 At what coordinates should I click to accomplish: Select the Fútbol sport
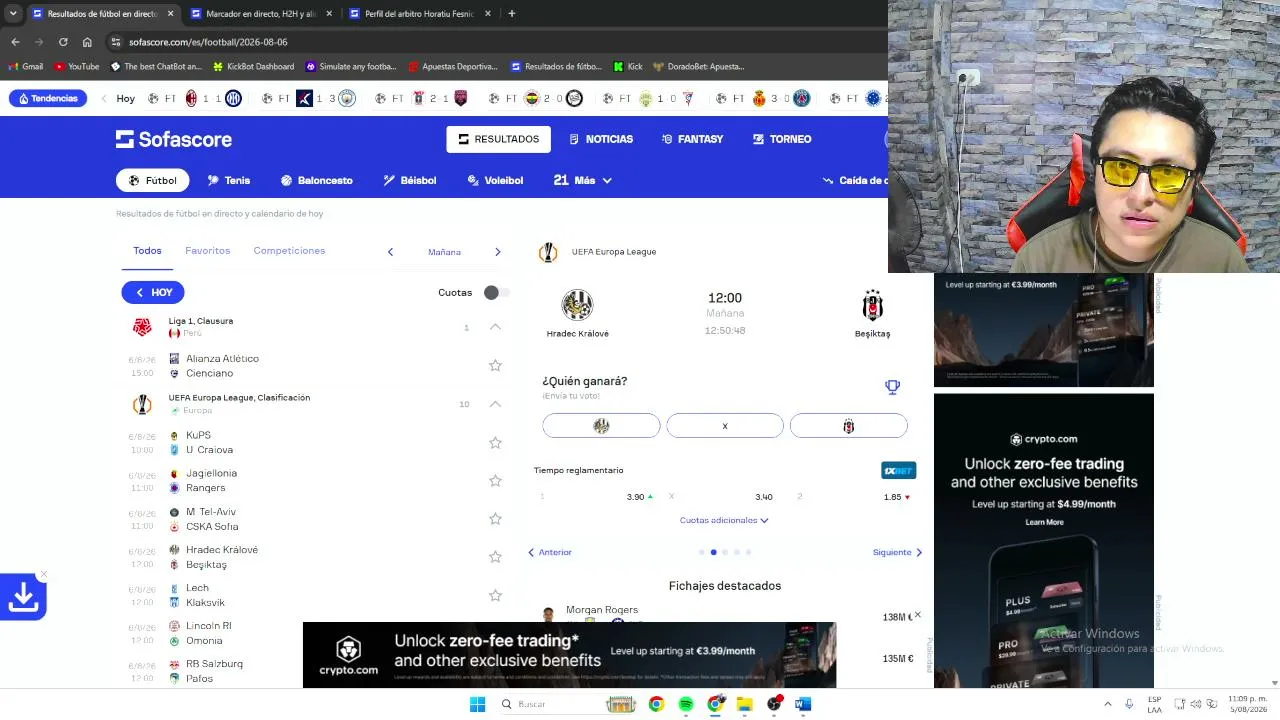click(153, 180)
